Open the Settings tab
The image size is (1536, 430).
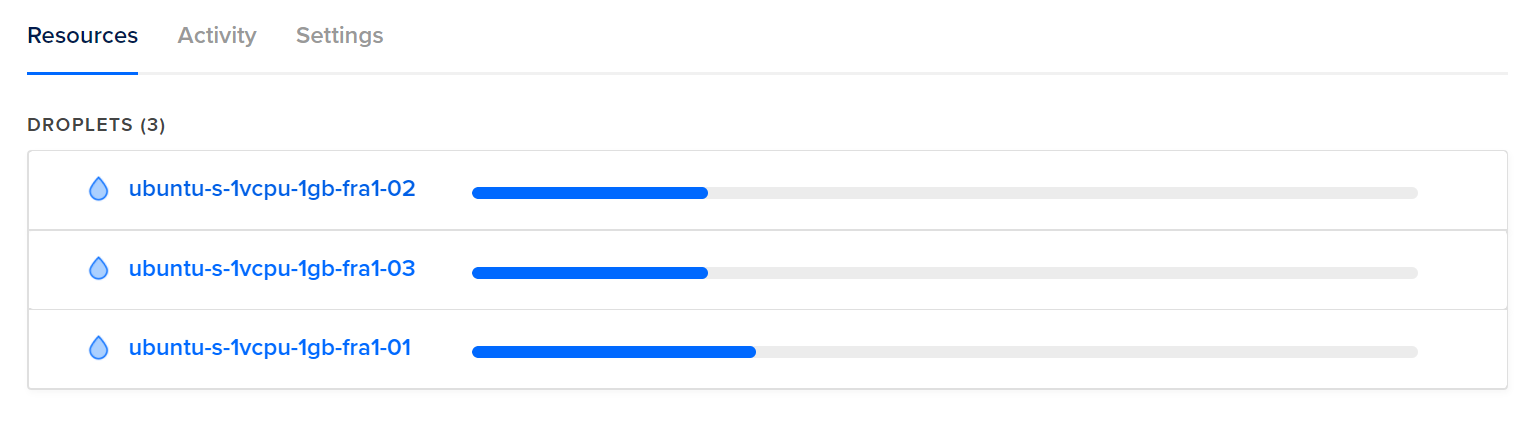[340, 36]
